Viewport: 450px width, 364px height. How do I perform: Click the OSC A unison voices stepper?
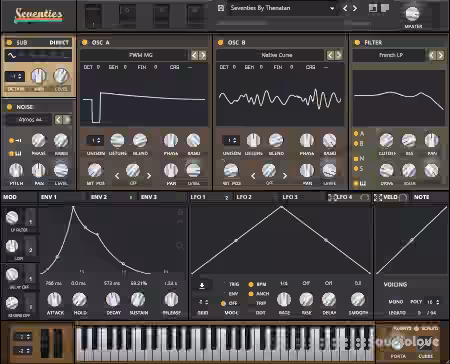click(95, 140)
